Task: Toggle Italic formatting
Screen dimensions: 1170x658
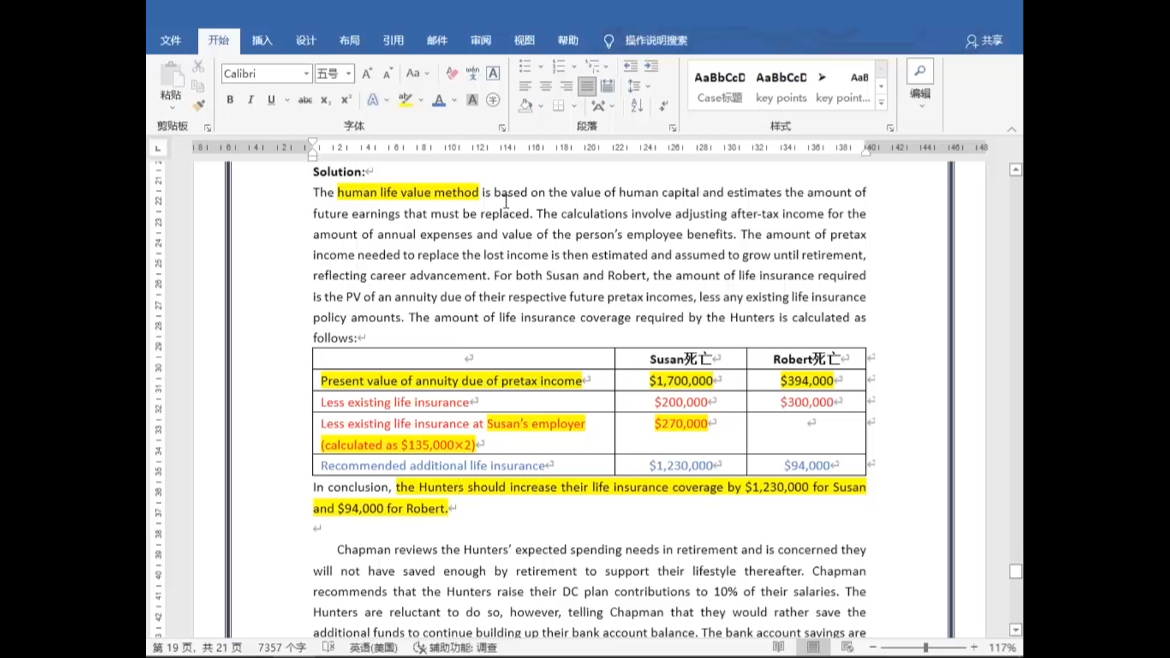Action: pos(250,100)
